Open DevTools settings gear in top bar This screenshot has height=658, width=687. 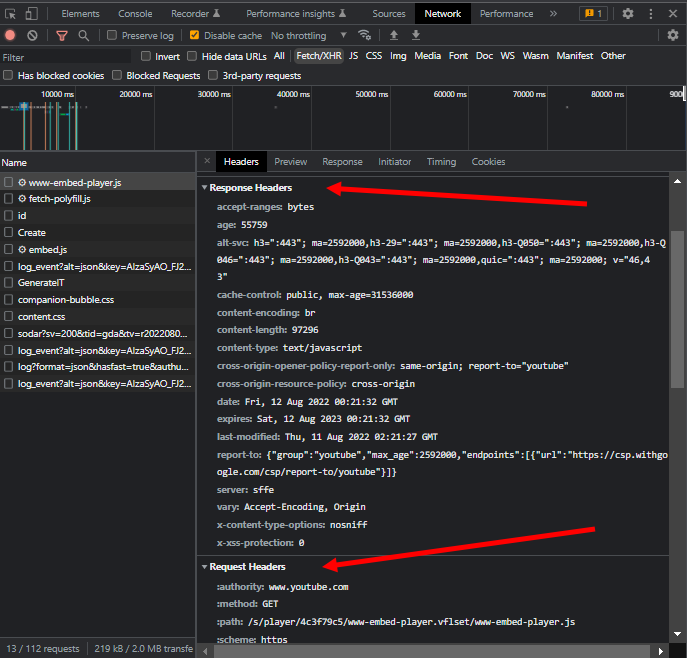(628, 14)
